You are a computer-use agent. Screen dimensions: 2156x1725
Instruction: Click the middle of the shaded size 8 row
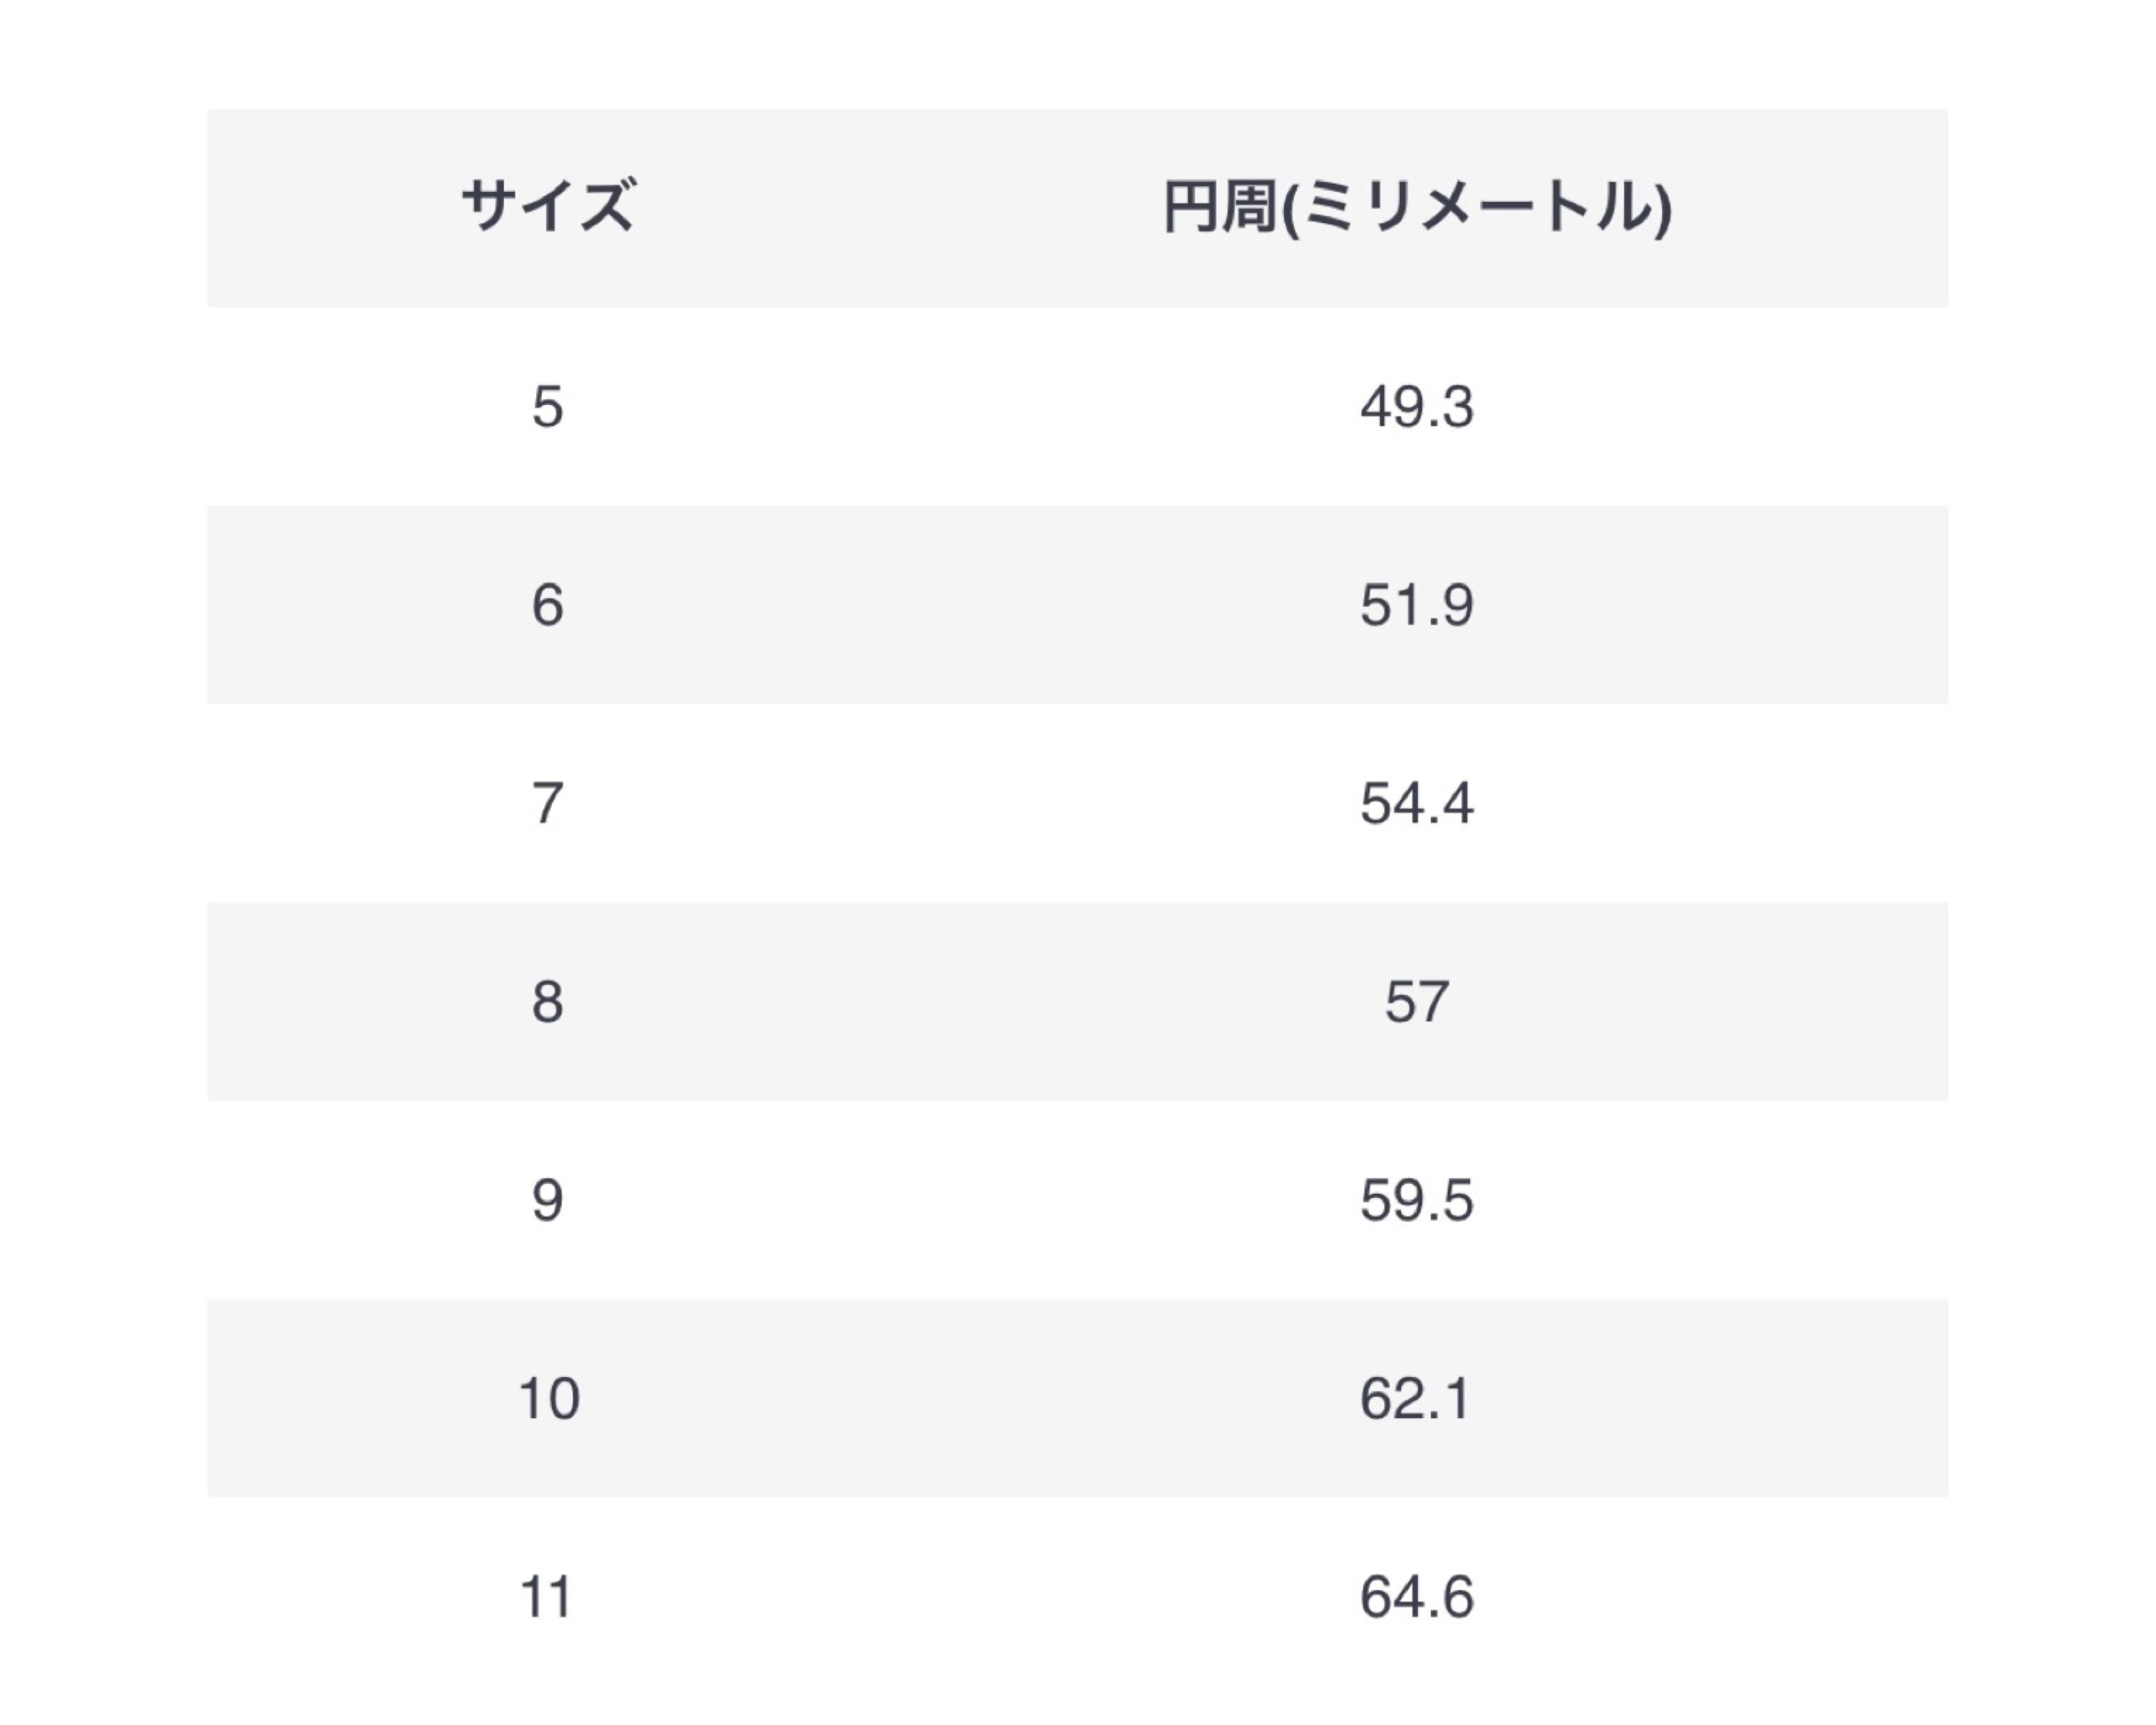[1077, 1001]
